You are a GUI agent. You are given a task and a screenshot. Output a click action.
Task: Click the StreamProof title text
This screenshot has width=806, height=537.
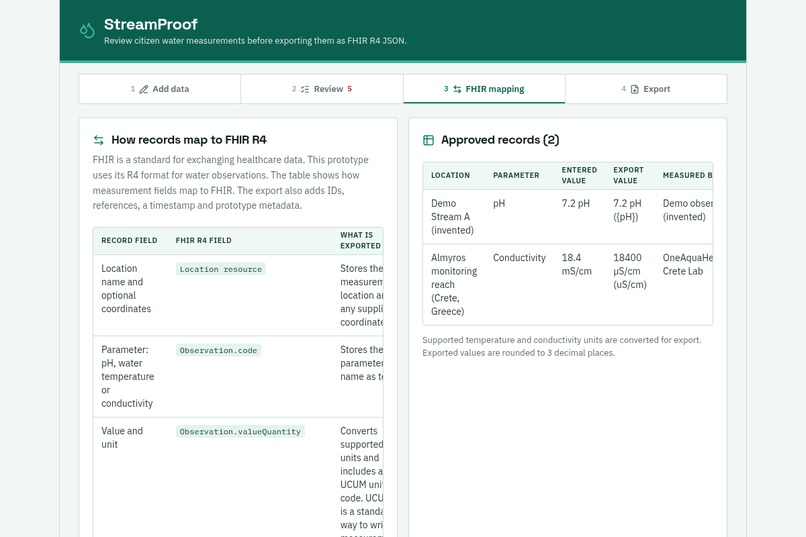[151, 24]
